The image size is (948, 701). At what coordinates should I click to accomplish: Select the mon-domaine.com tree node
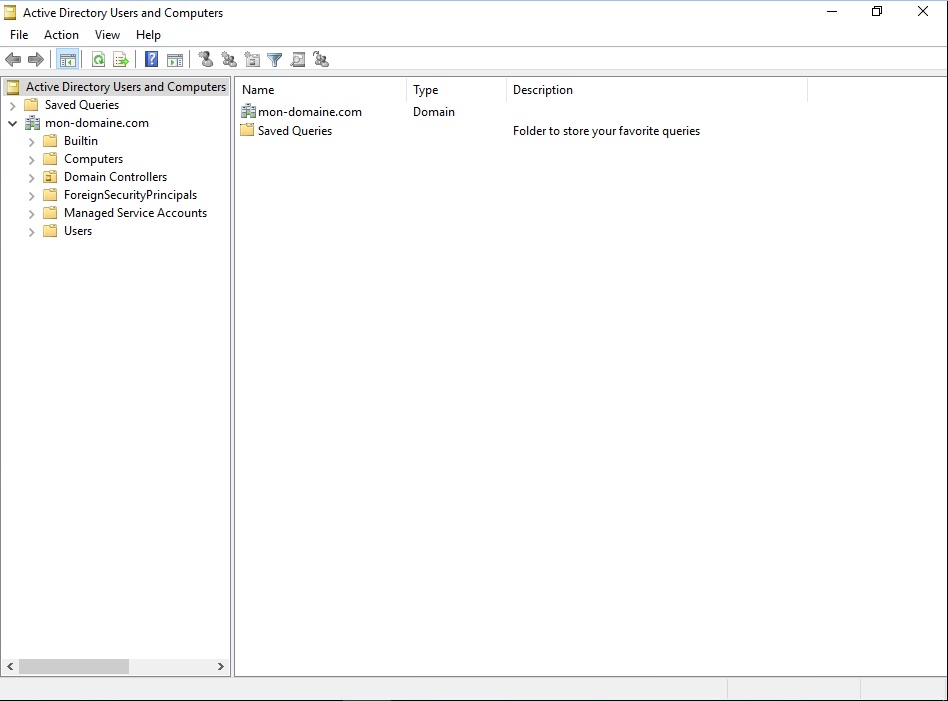(x=97, y=123)
